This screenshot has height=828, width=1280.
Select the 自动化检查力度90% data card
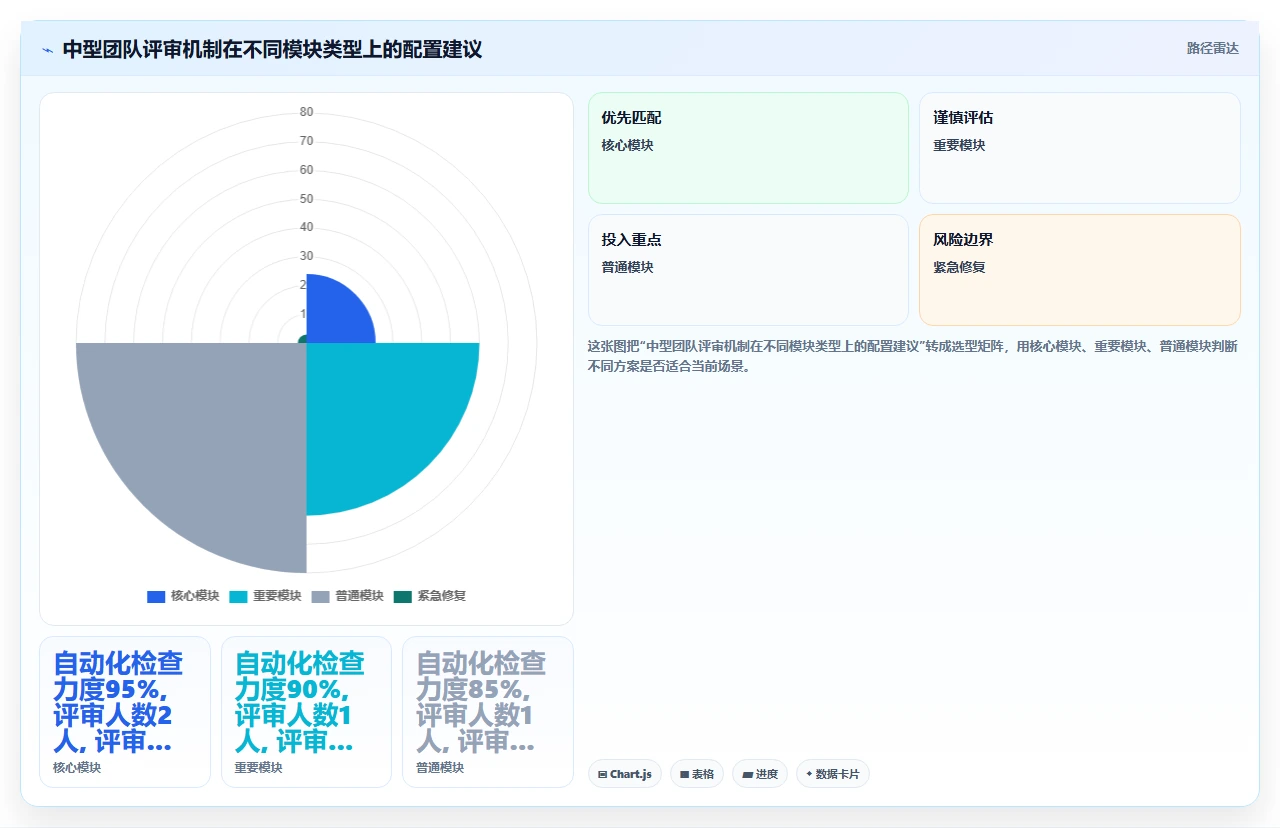pyautogui.click(x=306, y=712)
